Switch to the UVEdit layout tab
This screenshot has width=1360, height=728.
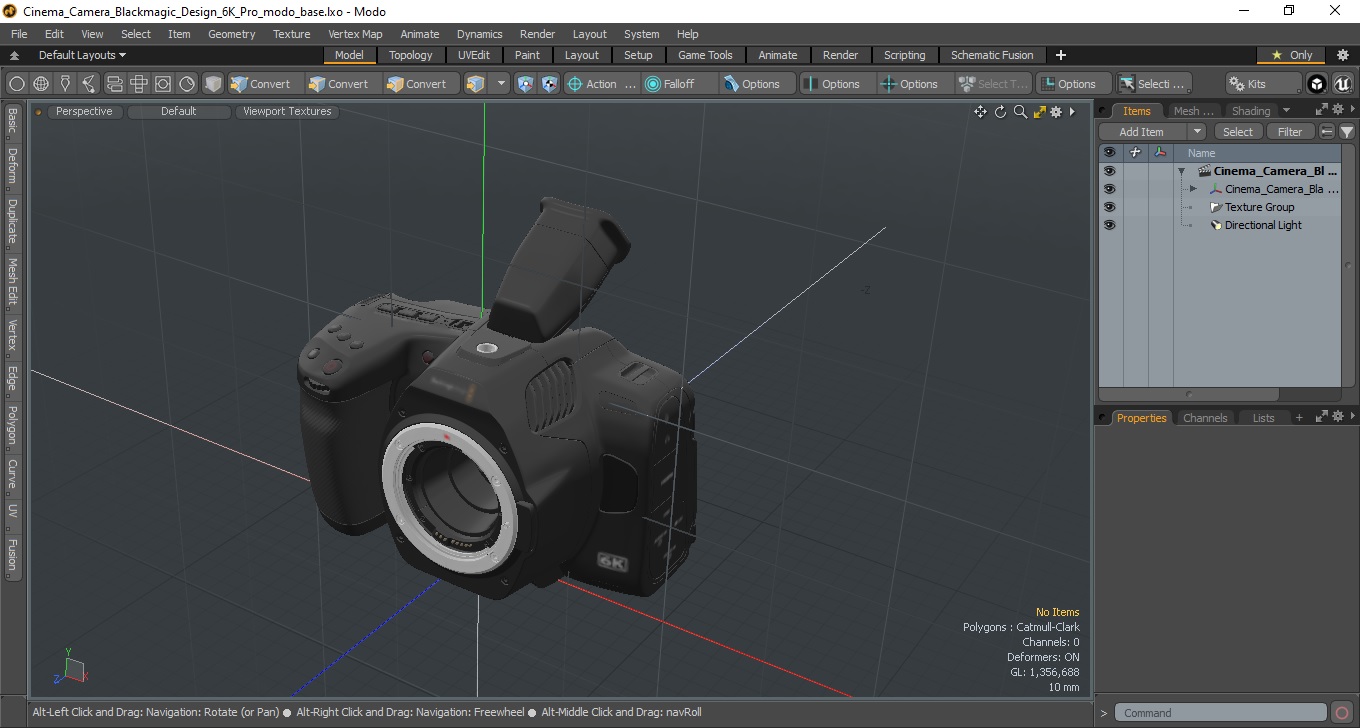click(474, 55)
